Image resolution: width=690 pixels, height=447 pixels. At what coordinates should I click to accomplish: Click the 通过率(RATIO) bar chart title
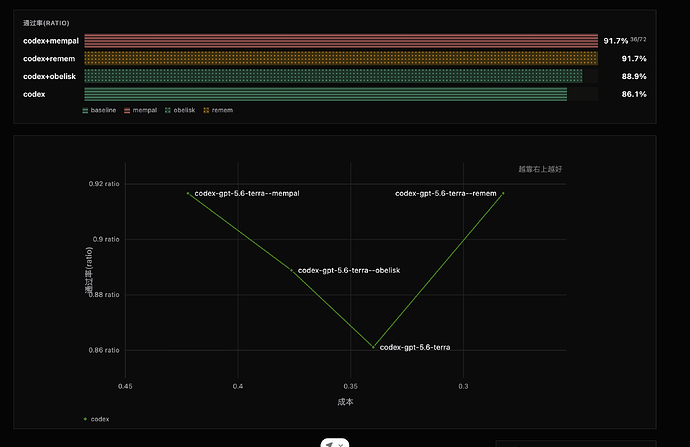pyautogui.click(x=46, y=23)
